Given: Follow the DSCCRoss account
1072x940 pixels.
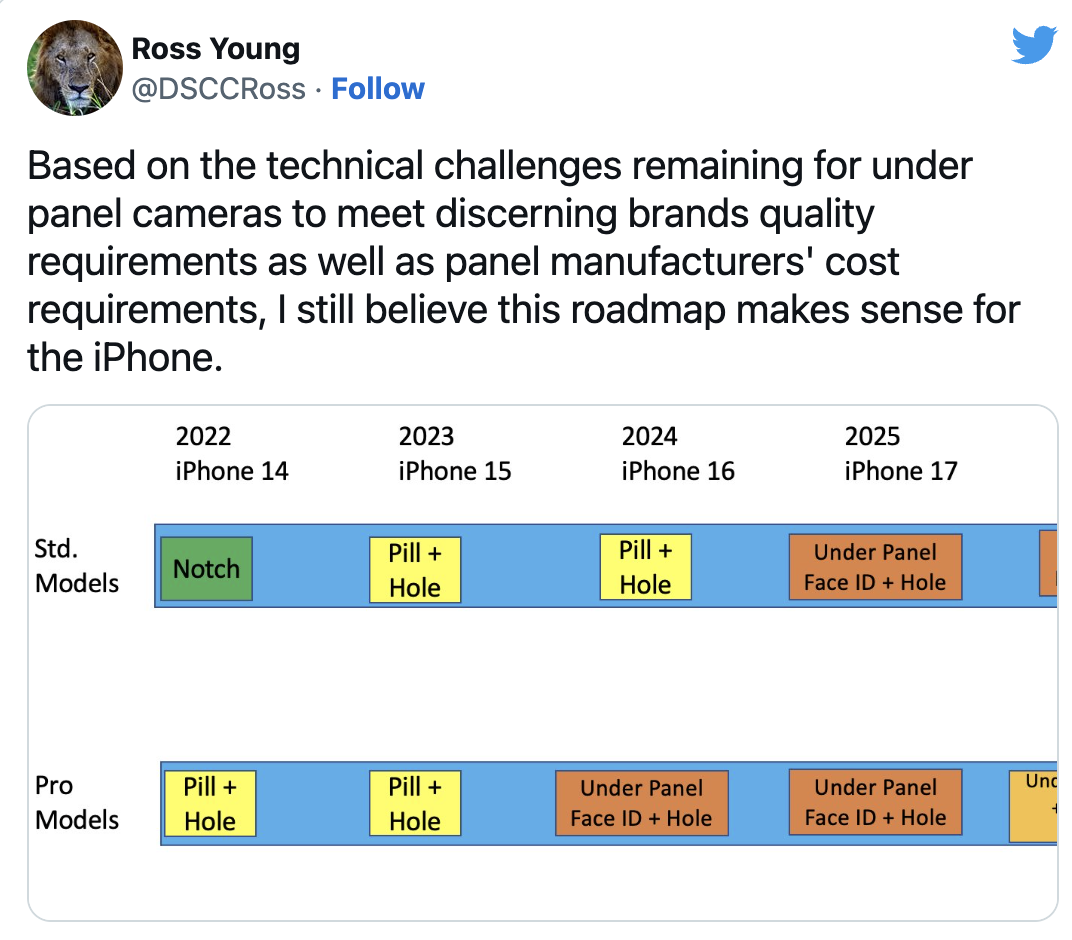Looking at the screenshot, I should [x=377, y=89].
